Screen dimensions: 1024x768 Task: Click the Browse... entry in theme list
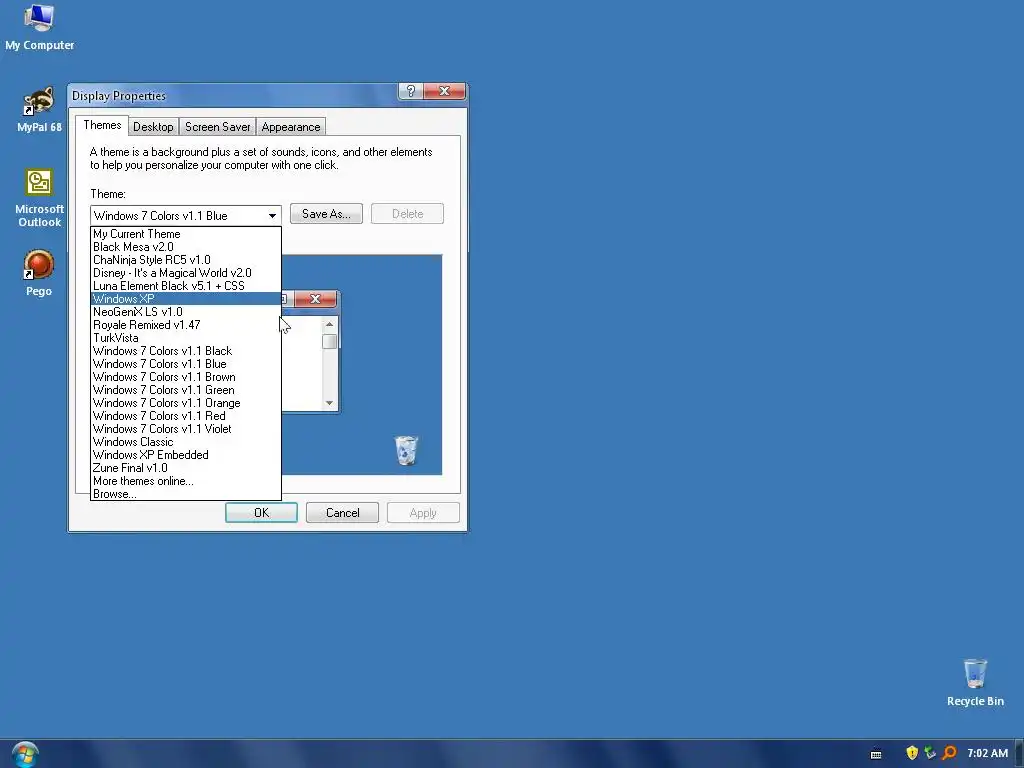[185, 494]
